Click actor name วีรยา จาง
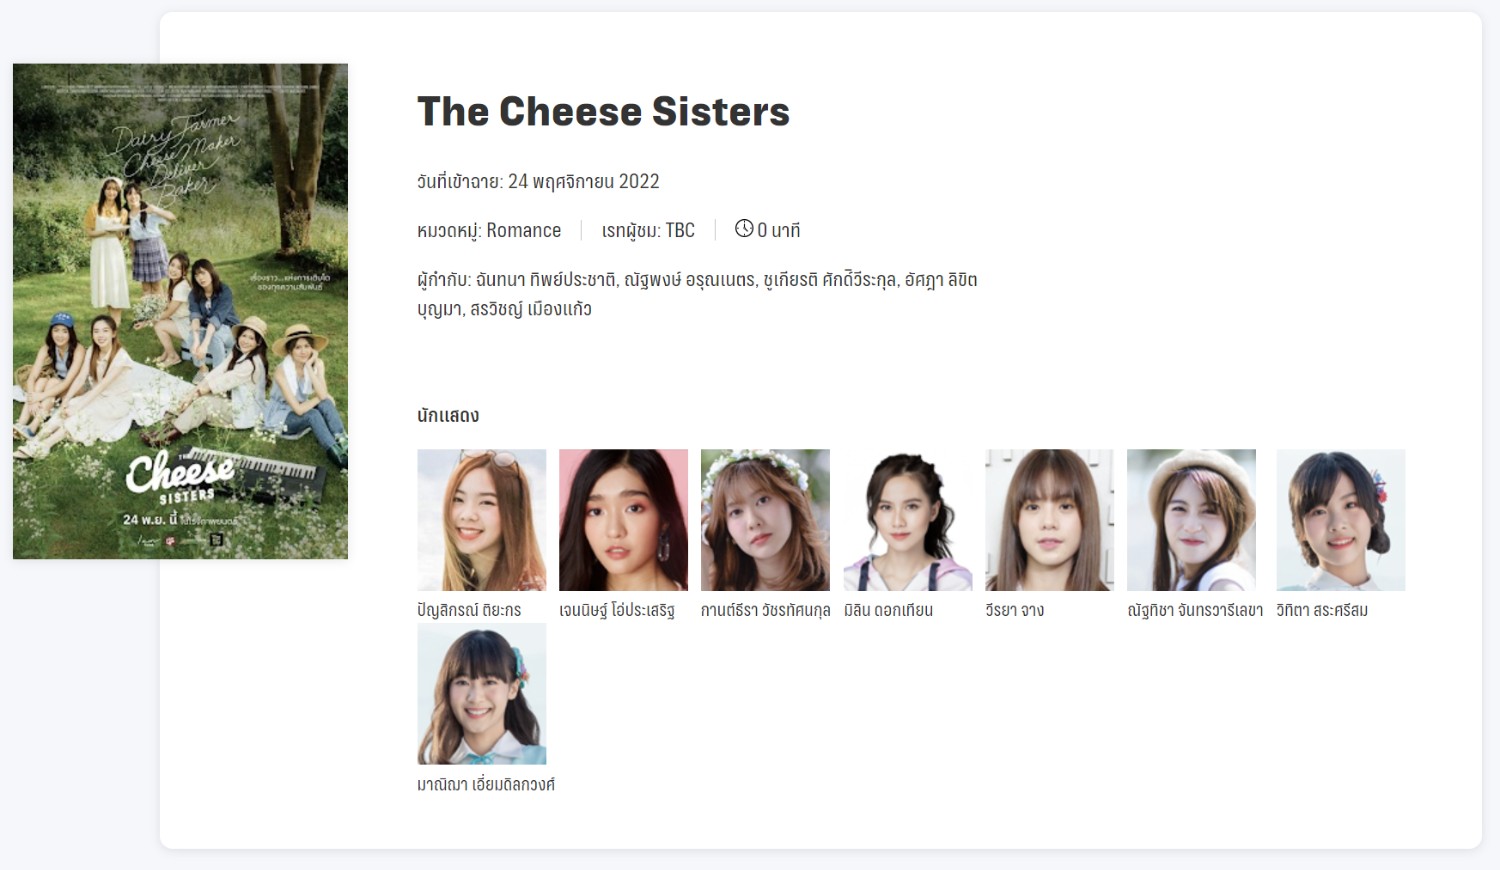The width and height of the screenshot is (1500, 870). pyautogui.click(x=1014, y=610)
